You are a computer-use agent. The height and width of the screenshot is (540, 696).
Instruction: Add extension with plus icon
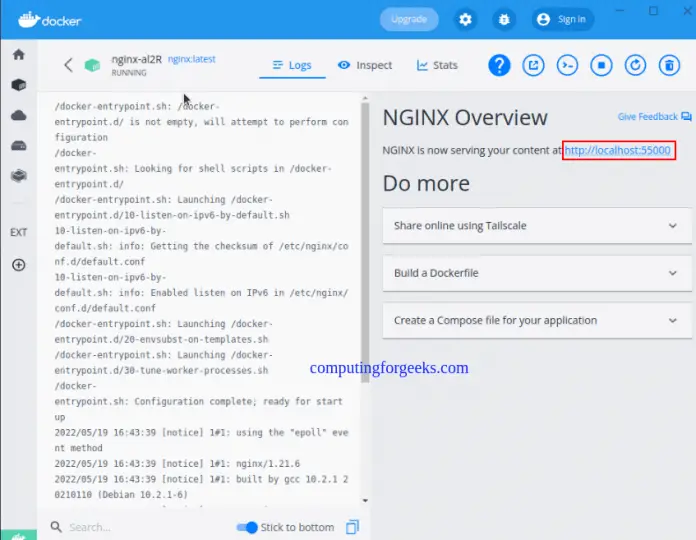point(18,265)
